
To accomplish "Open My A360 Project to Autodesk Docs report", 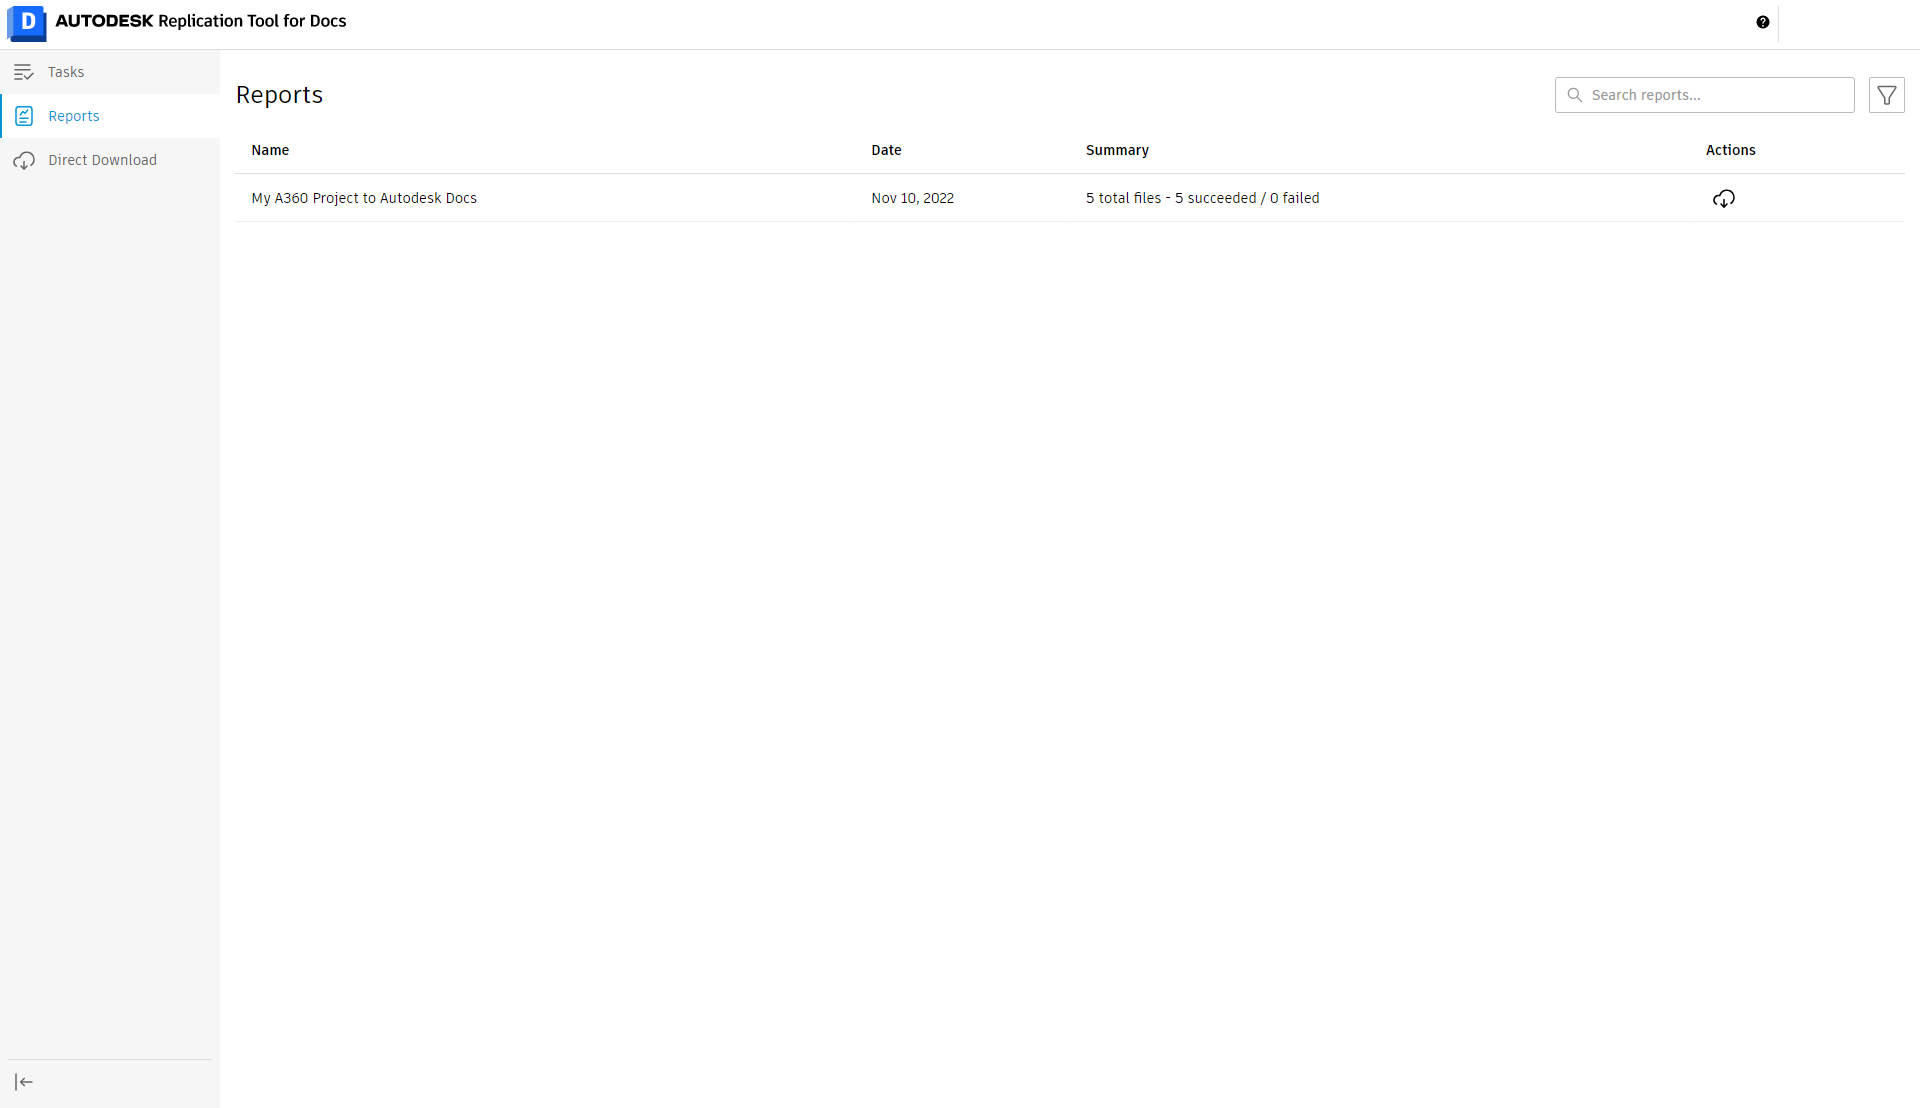I will (x=364, y=198).
